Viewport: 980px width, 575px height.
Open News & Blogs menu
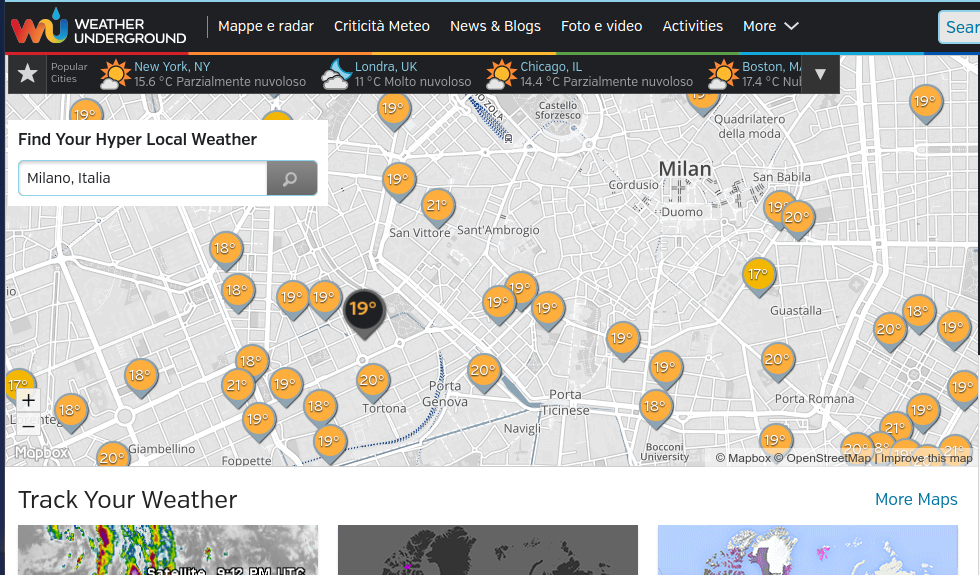[x=495, y=26]
